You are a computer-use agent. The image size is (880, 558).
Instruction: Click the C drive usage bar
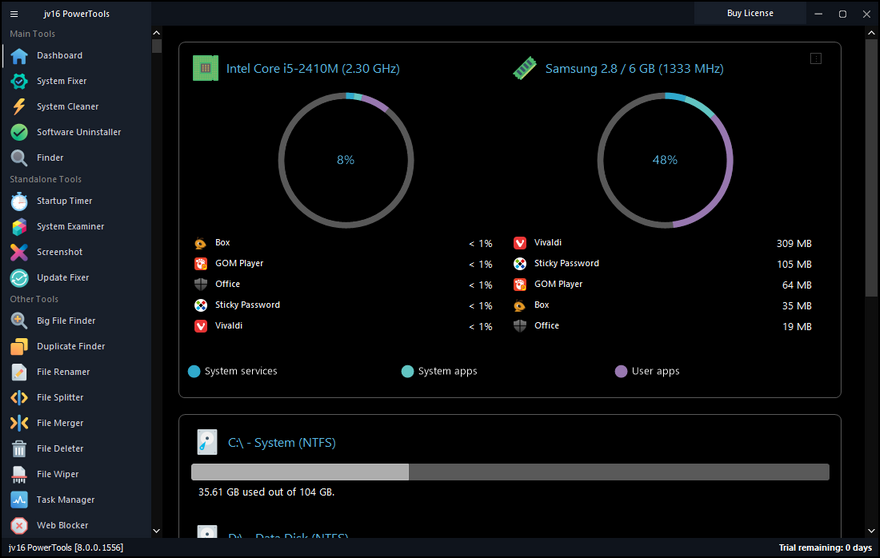pos(510,472)
